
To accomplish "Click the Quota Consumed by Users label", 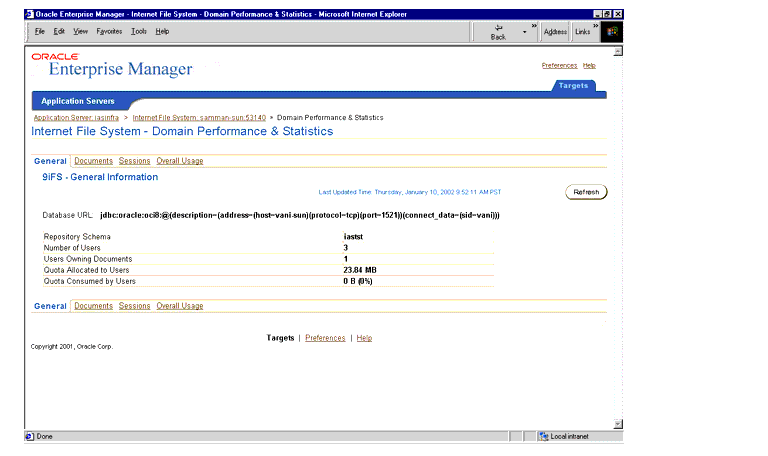I will [x=90, y=282].
